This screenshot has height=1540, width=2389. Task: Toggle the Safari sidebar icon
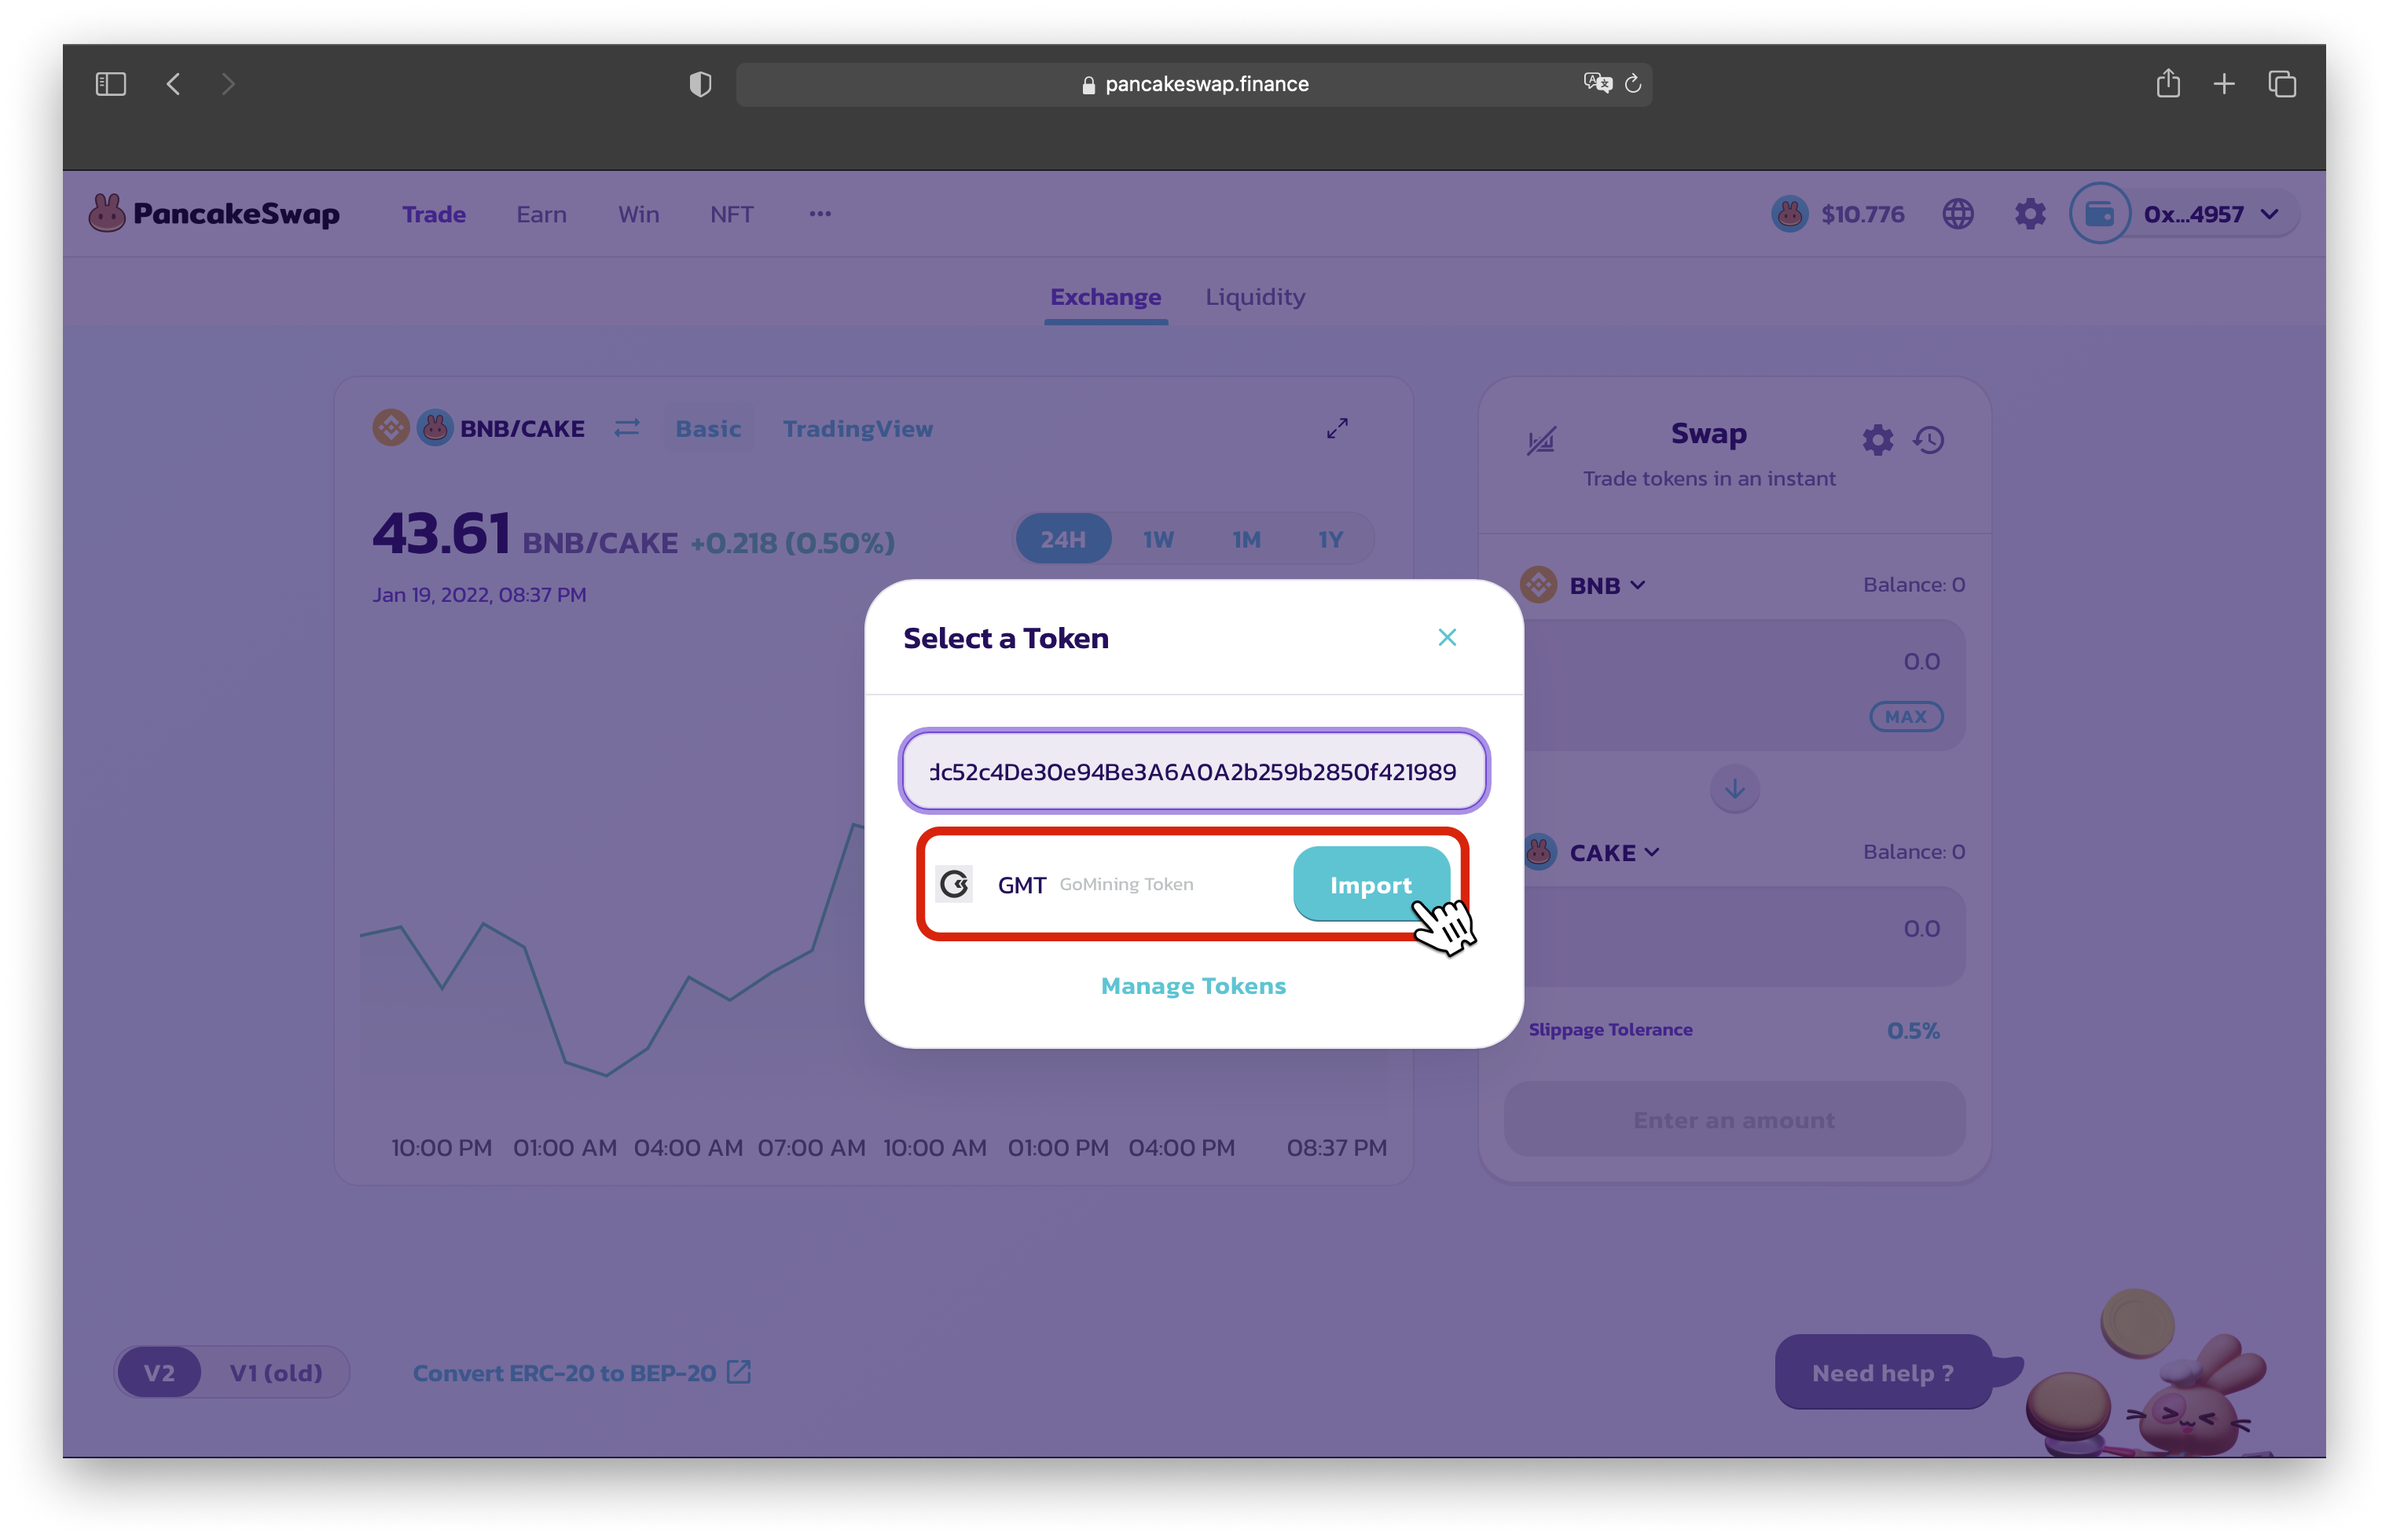110,84
